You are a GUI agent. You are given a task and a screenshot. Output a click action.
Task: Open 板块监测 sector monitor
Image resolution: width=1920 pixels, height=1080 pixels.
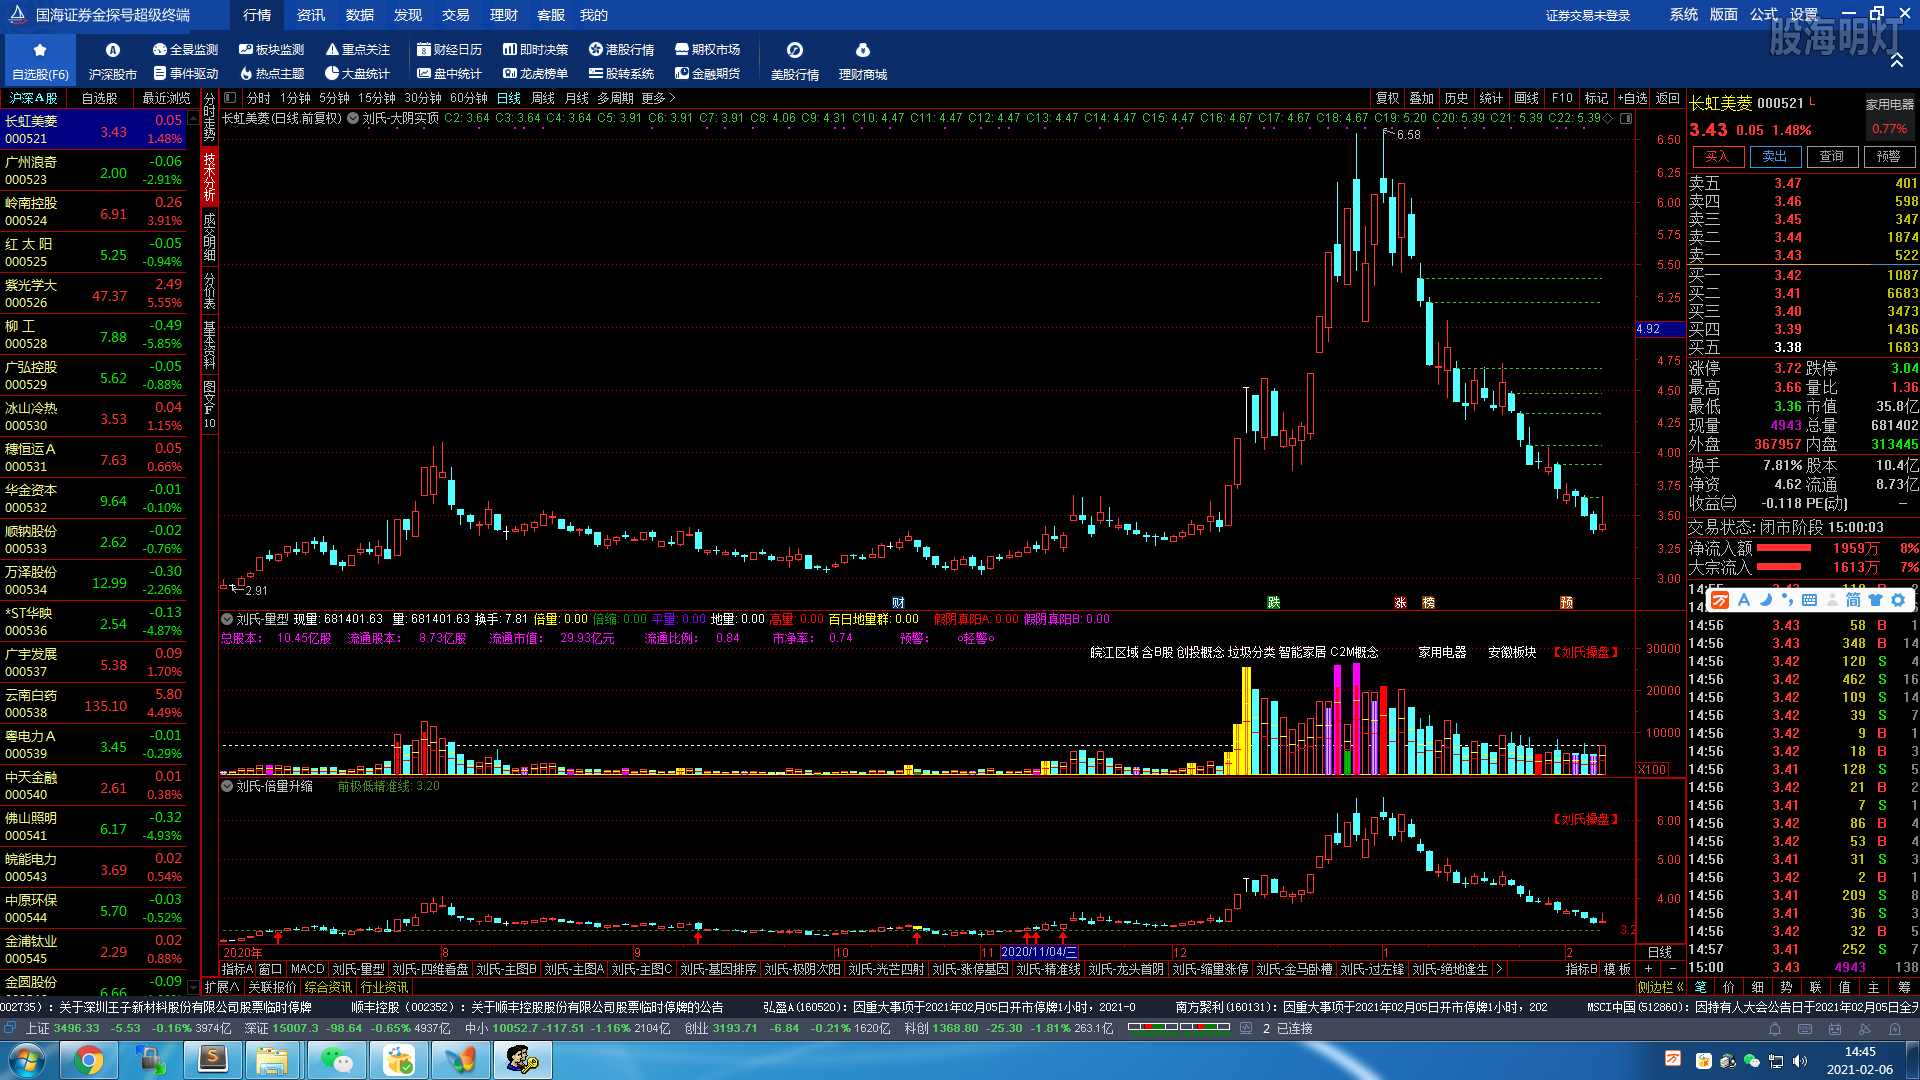tap(271, 49)
